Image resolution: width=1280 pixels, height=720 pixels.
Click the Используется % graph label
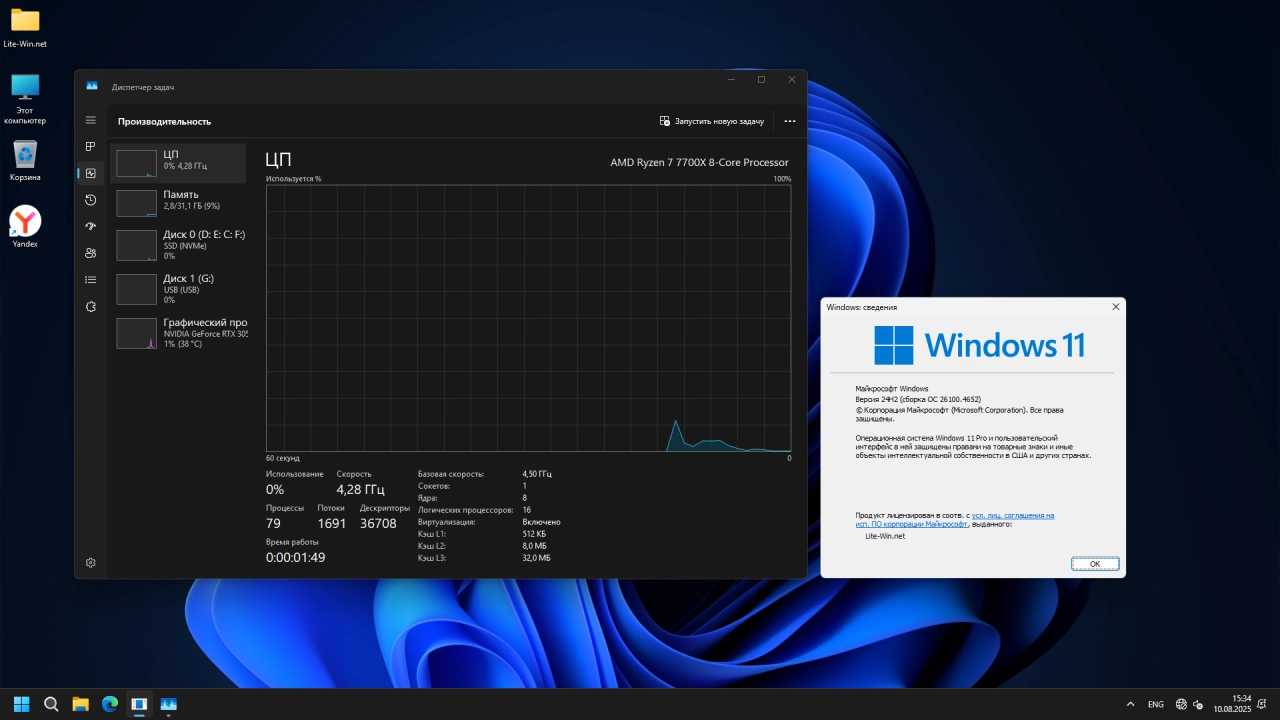(x=294, y=179)
